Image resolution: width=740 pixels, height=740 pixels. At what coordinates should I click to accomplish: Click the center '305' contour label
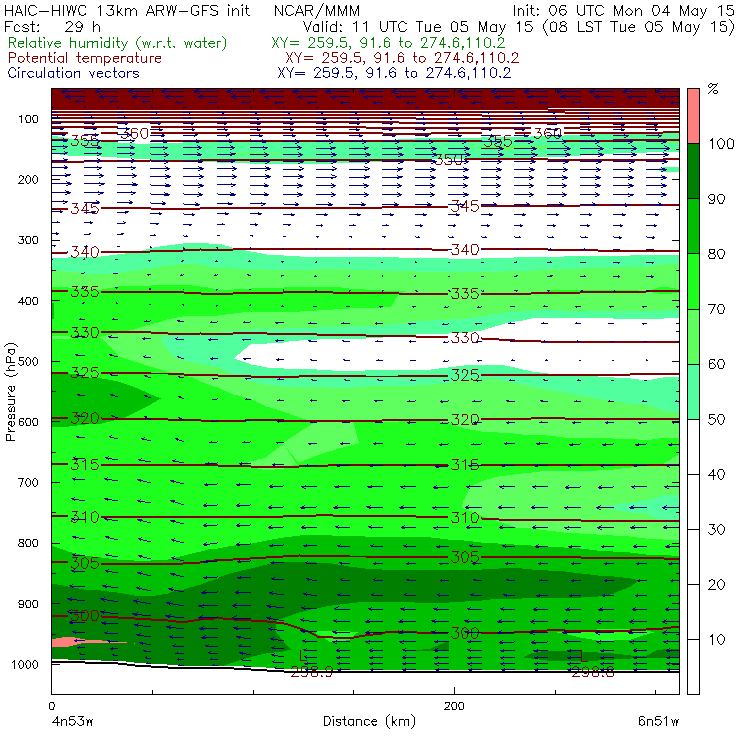(x=465, y=557)
